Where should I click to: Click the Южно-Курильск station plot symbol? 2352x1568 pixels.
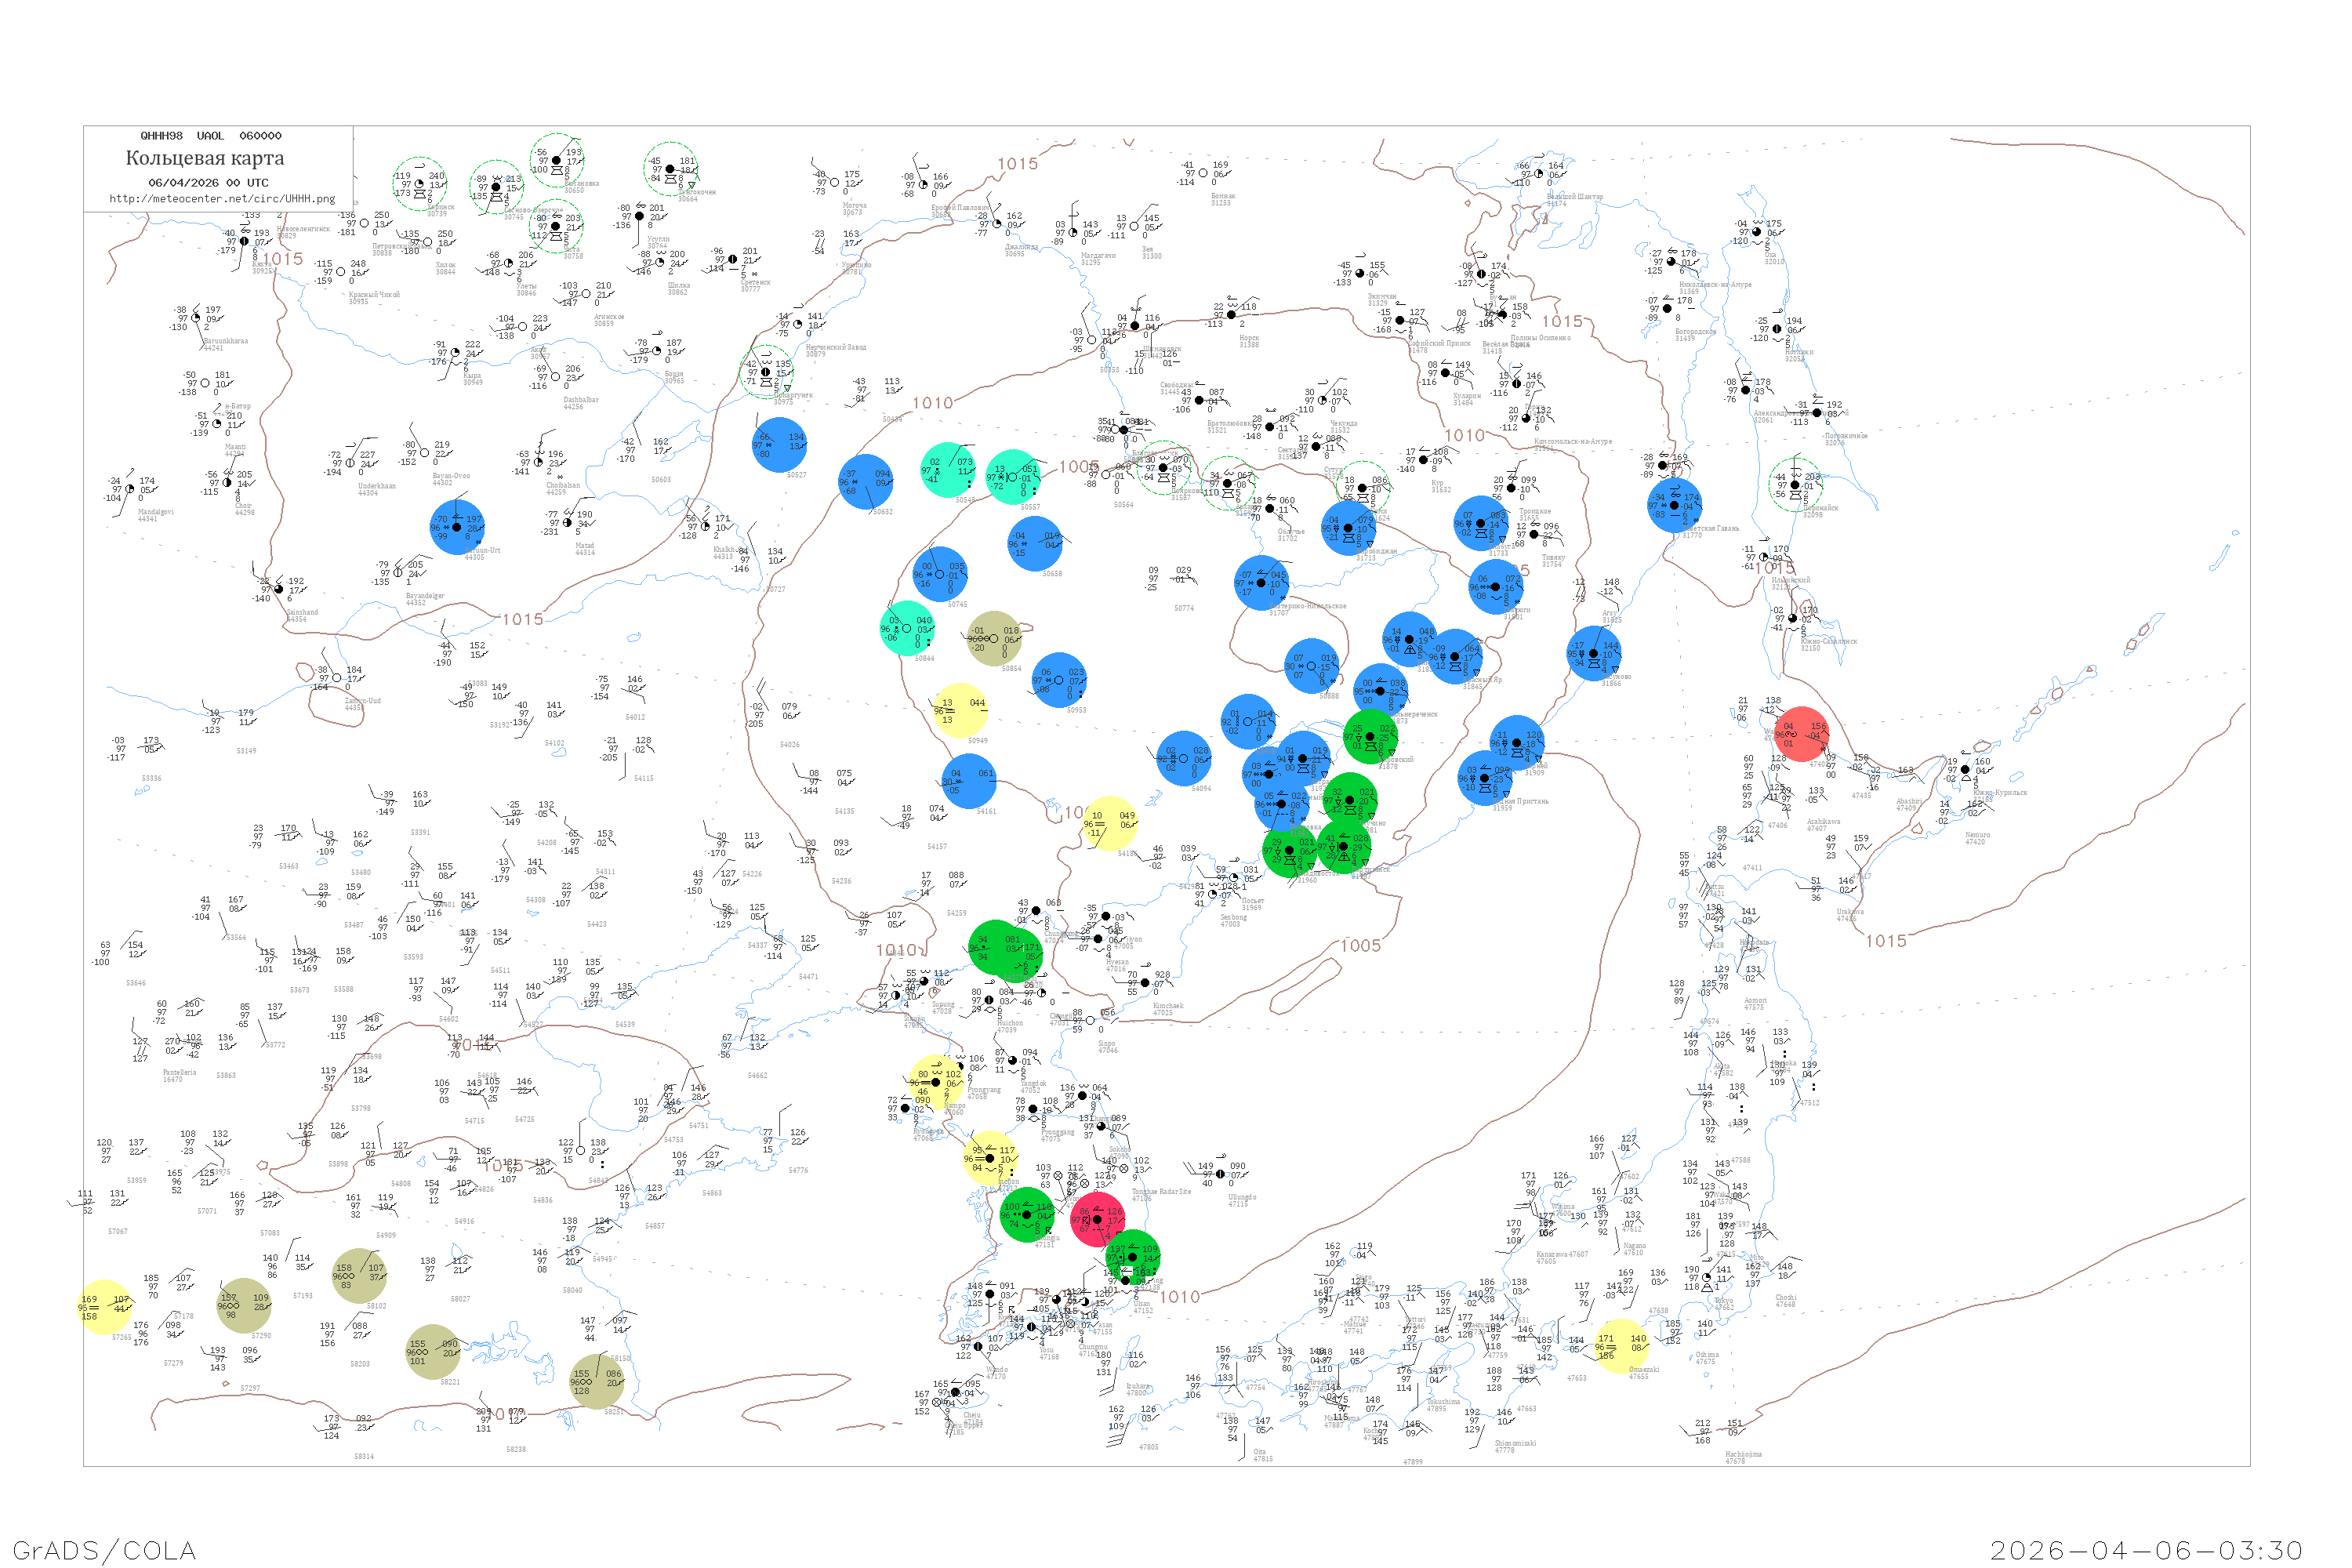coord(1965,769)
